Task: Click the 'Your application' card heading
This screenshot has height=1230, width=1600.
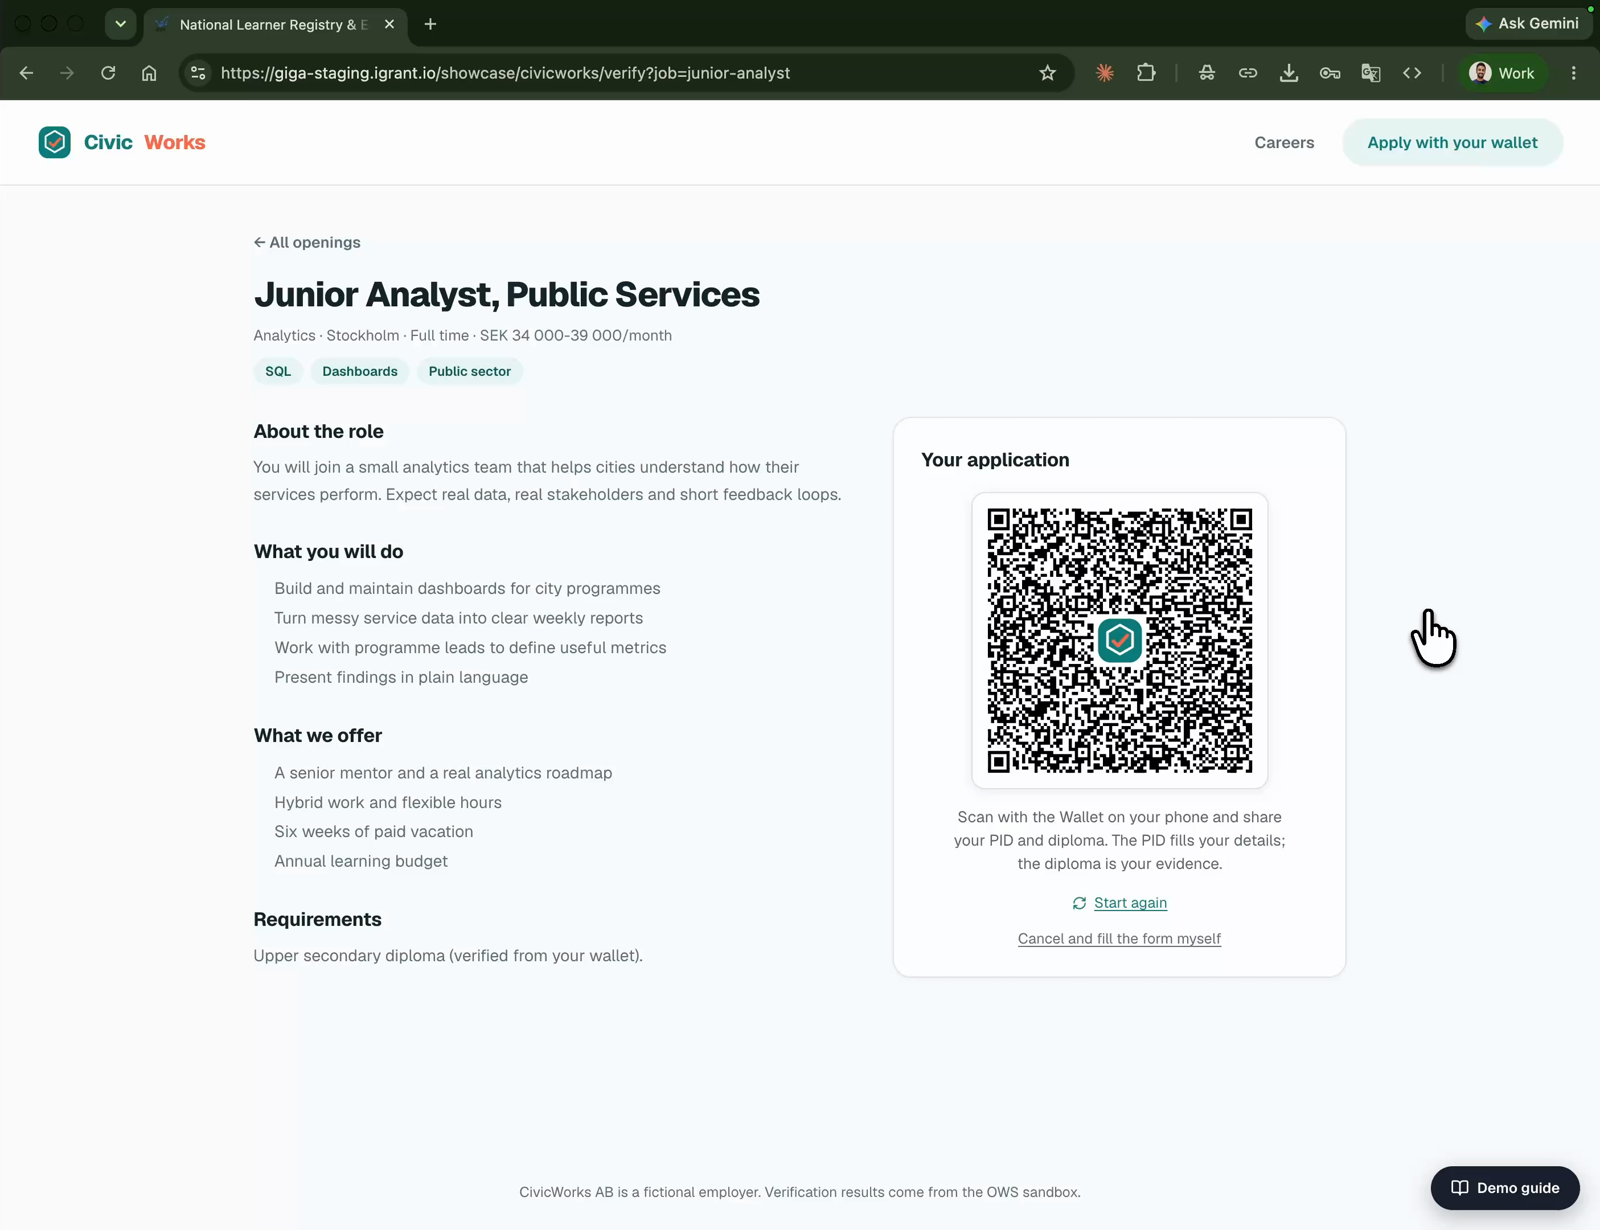Action: 995,460
